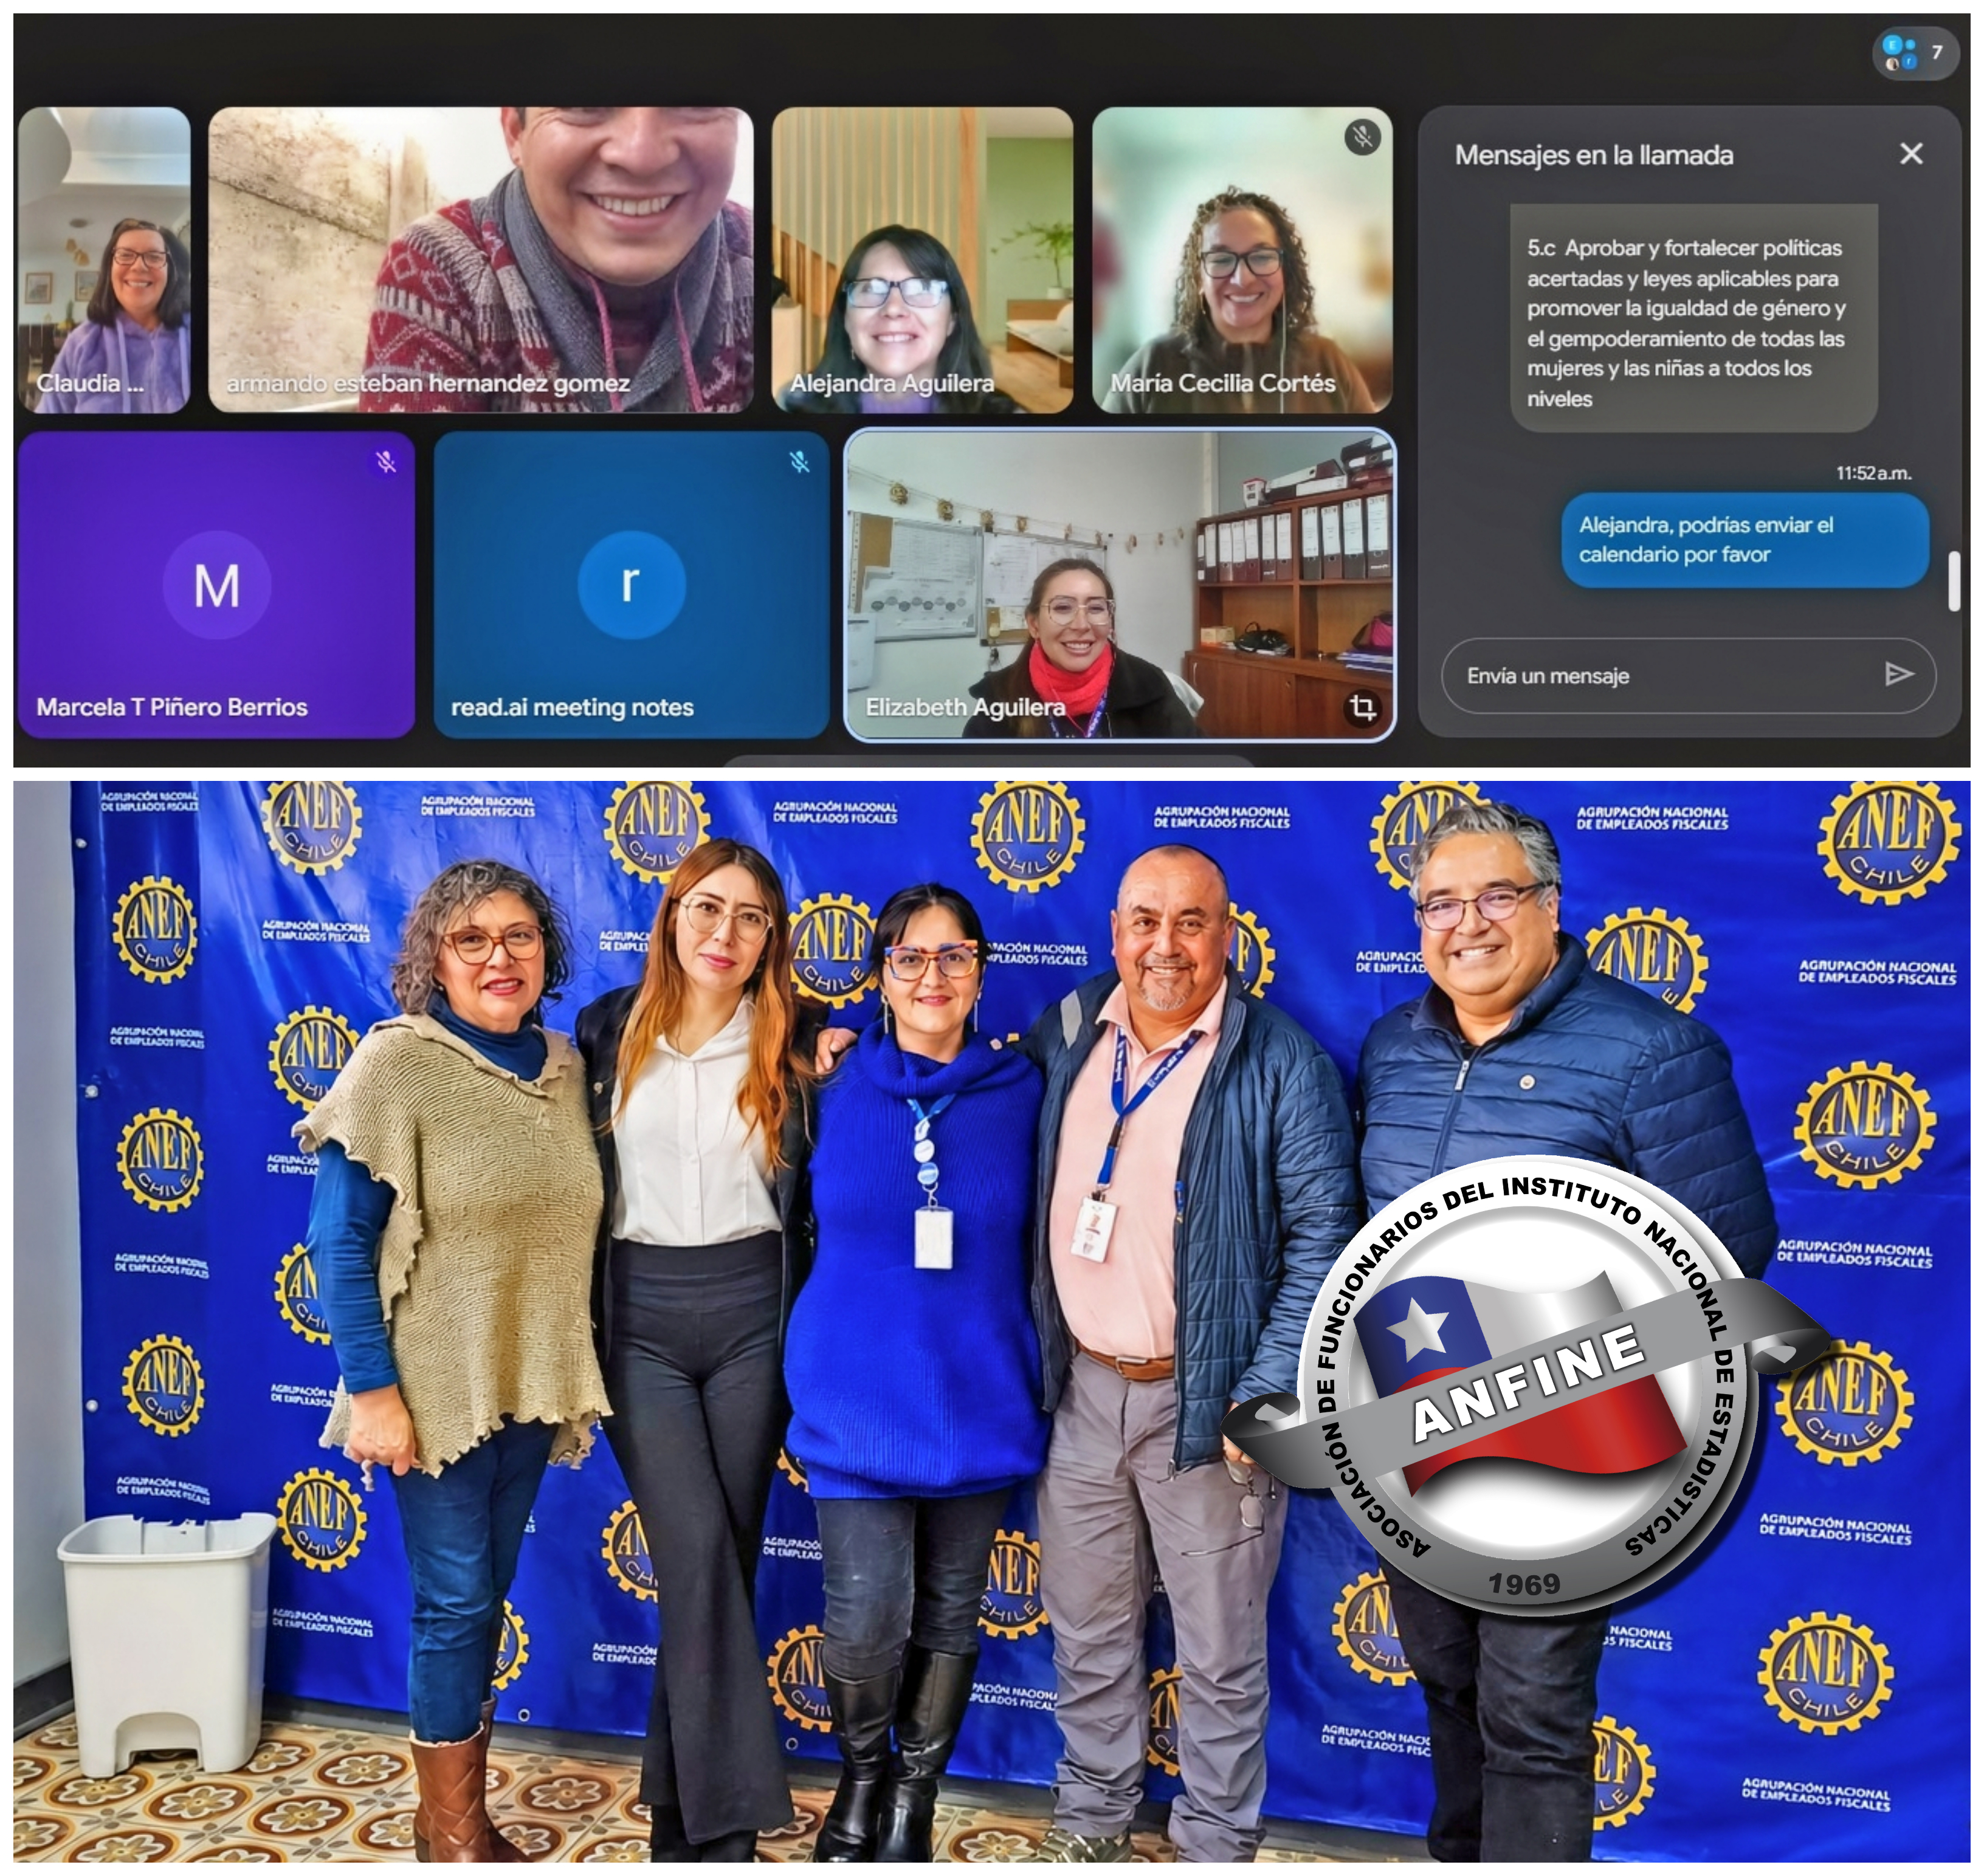Click the r avatar of read.ai meeting notes
The image size is (1984, 1876).
pos(631,585)
